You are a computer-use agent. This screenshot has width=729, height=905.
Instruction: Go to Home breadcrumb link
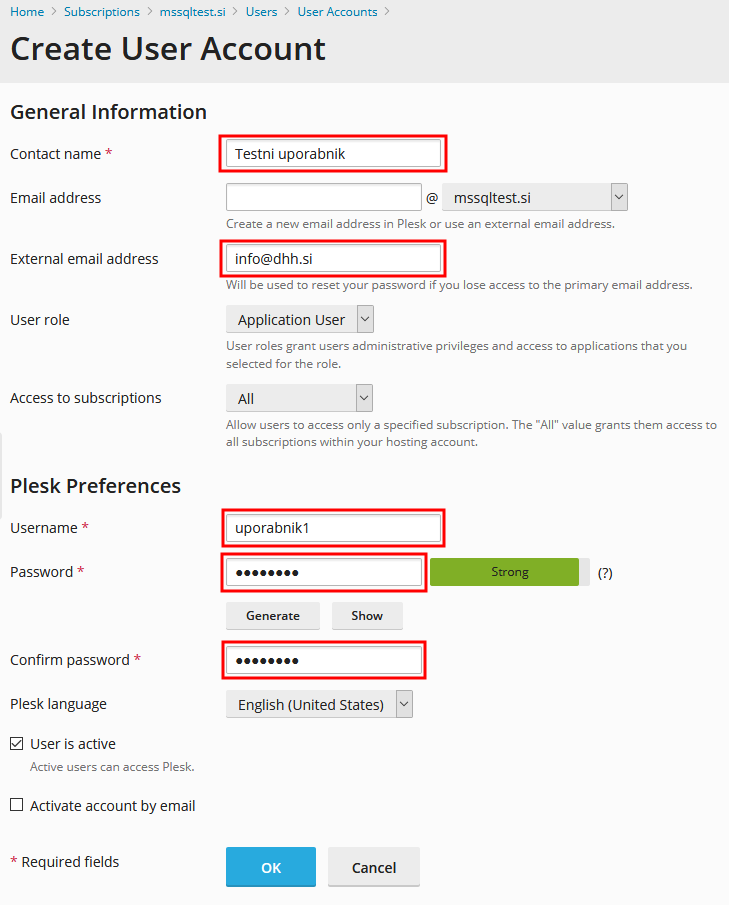27,12
